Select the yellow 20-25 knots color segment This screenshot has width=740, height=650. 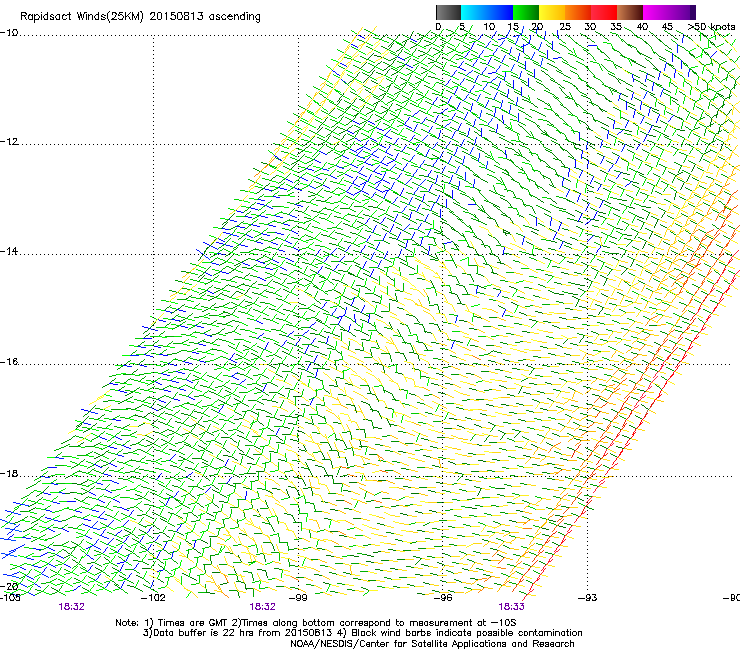tap(552, 12)
